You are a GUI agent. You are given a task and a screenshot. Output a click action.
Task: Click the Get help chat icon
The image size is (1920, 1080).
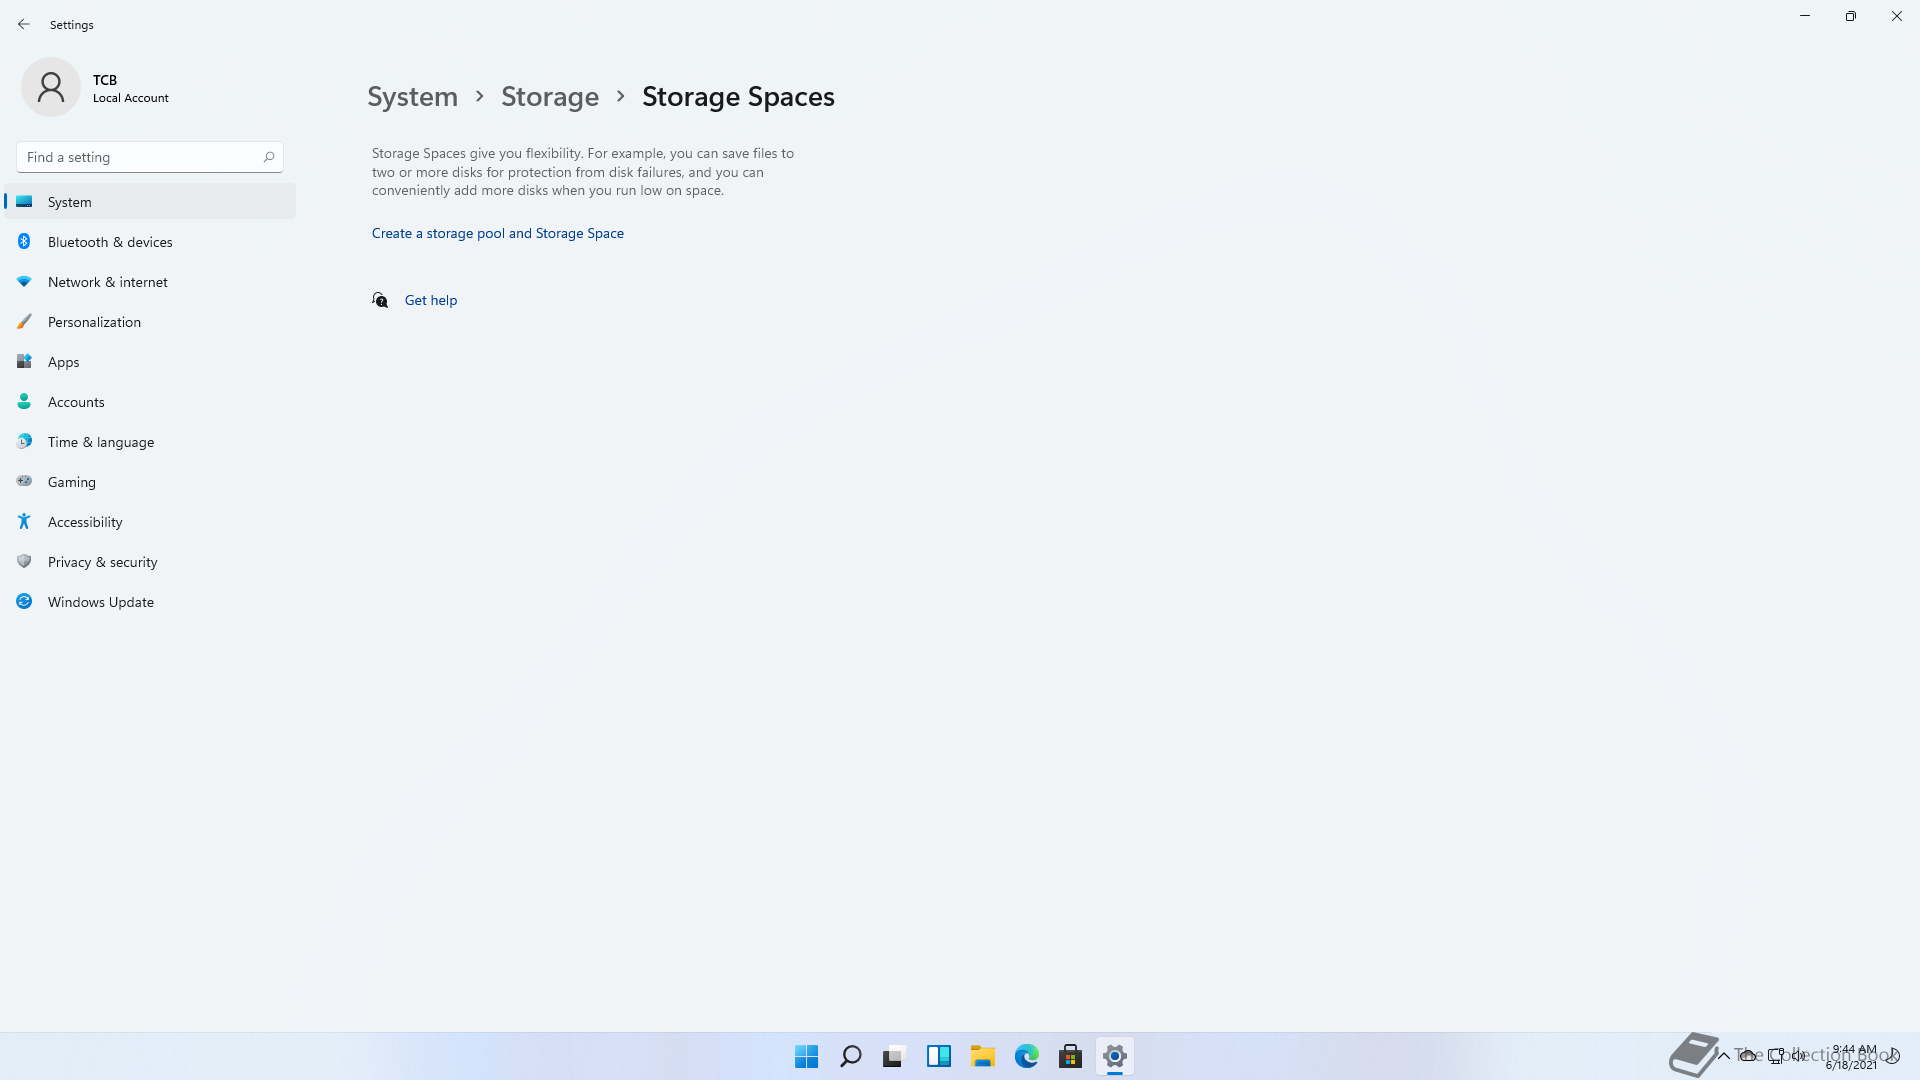click(380, 300)
